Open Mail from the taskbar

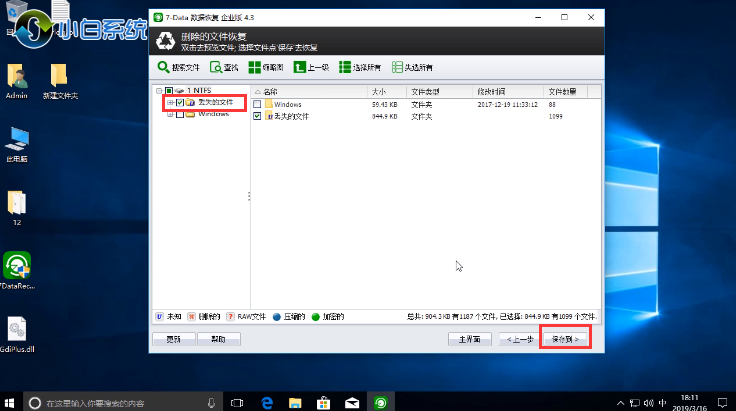point(352,403)
